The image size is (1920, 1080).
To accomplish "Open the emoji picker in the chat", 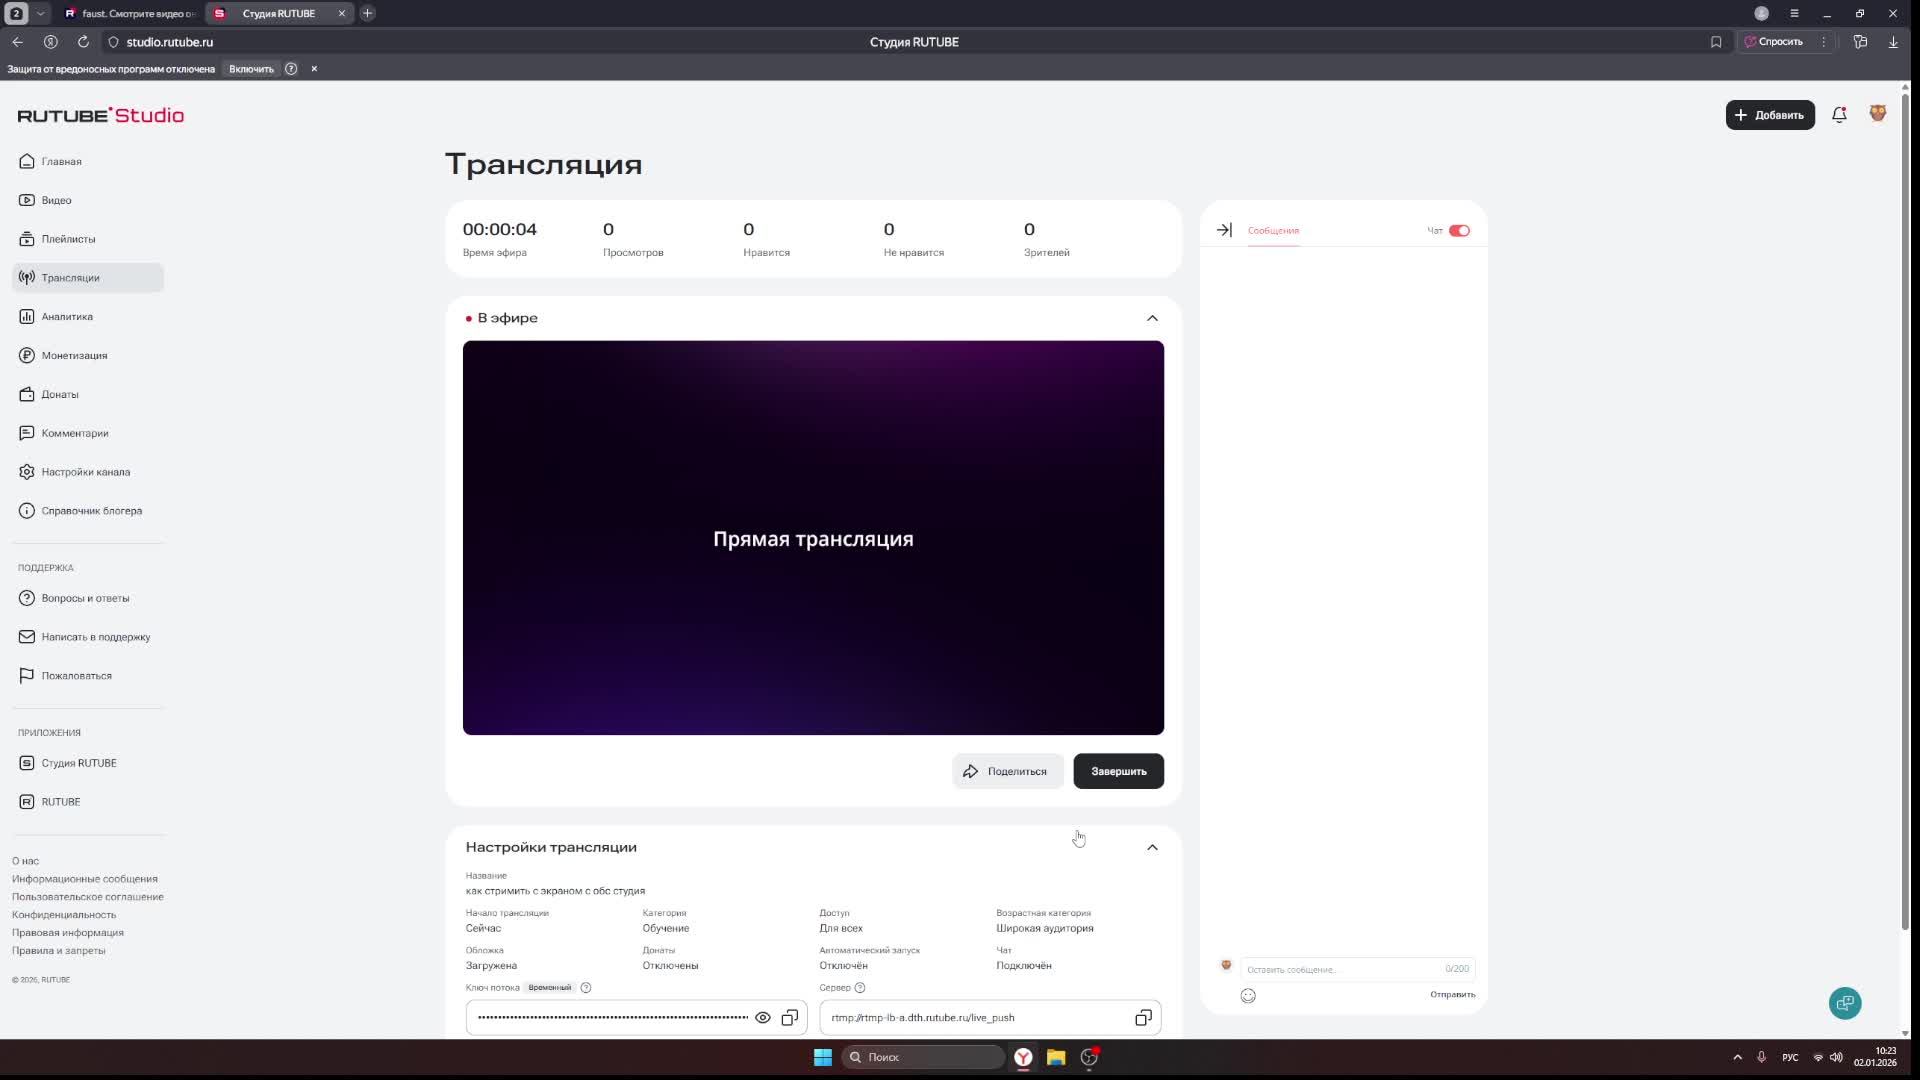I will (1248, 996).
